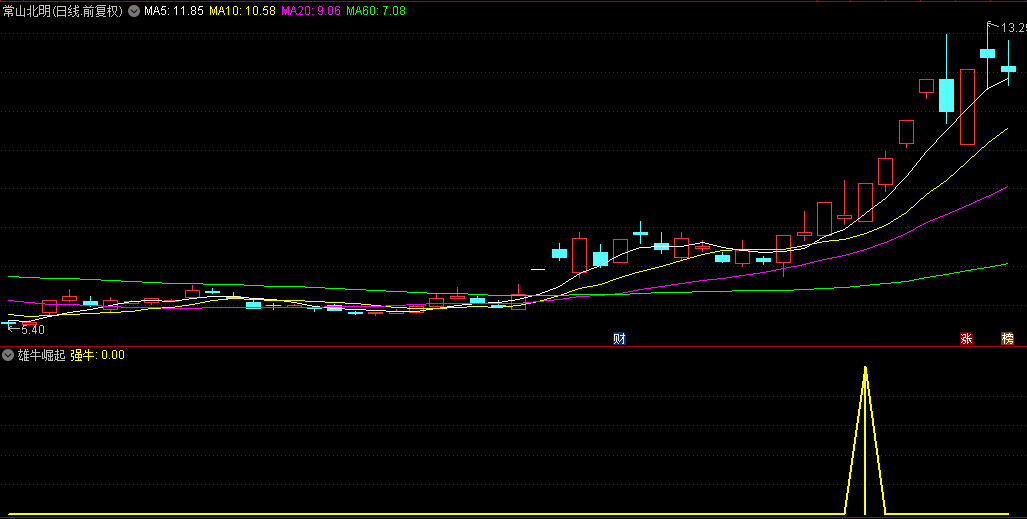The width and height of the screenshot is (1027, 519).
Task: Click the peak of the yellow 强牛 spike
Action: click(865, 368)
